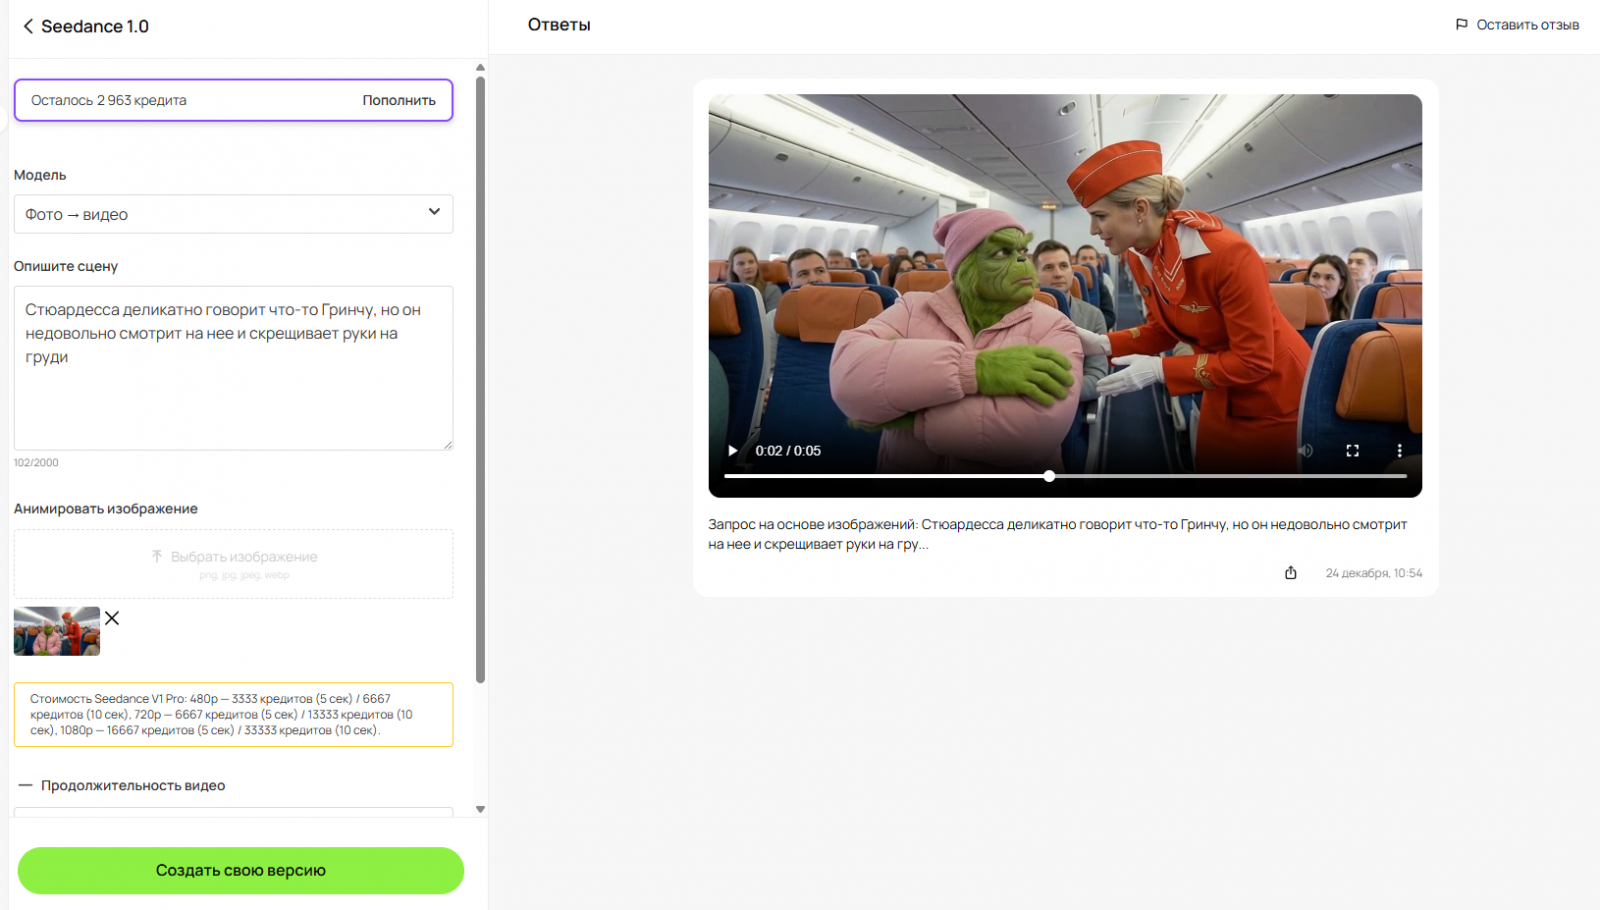The image size is (1600, 910).
Task: Click the upload arrow icon
Action: 157,556
